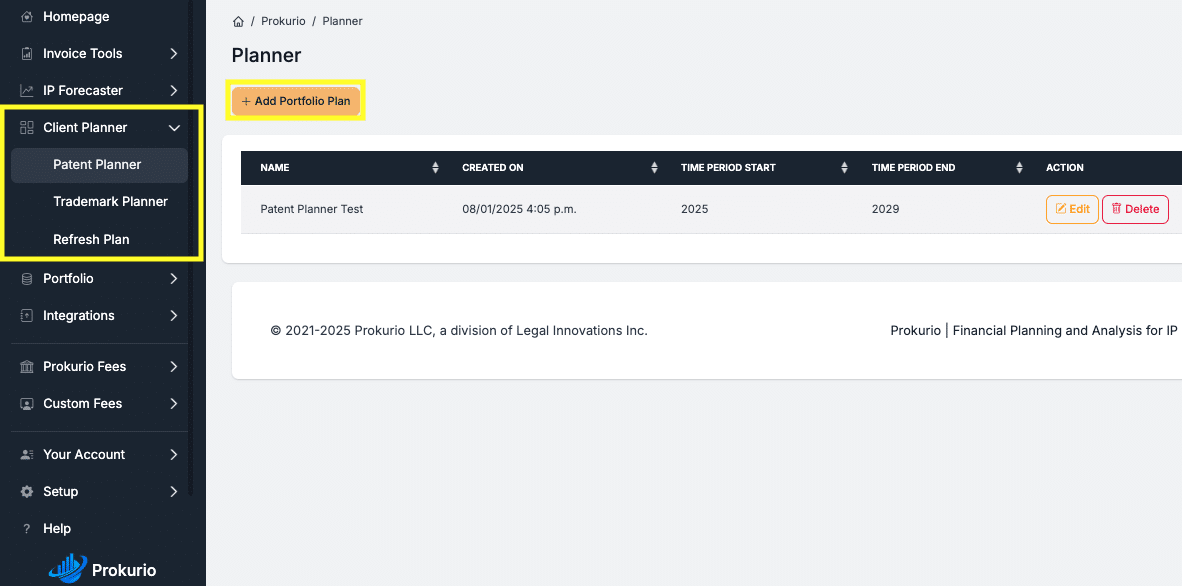Click the breadcrumb home icon

[x=238, y=20]
